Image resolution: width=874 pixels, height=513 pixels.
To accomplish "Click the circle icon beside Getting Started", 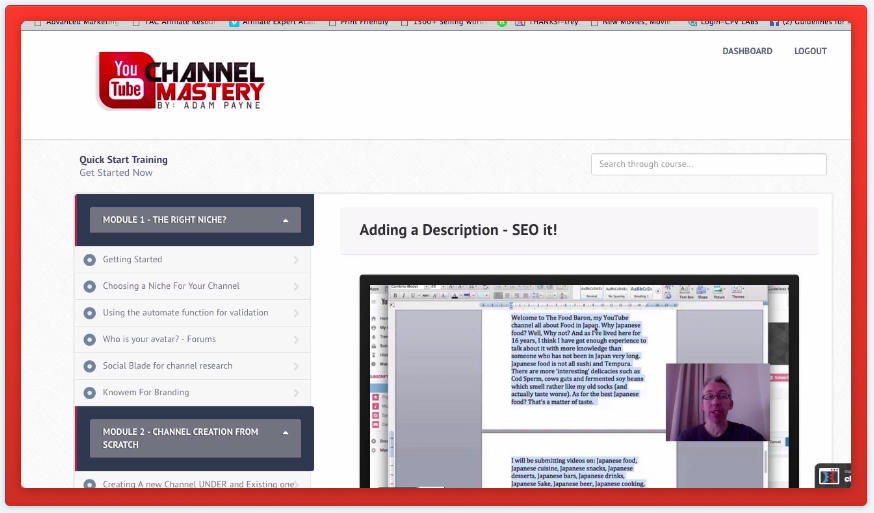I will click(89, 260).
